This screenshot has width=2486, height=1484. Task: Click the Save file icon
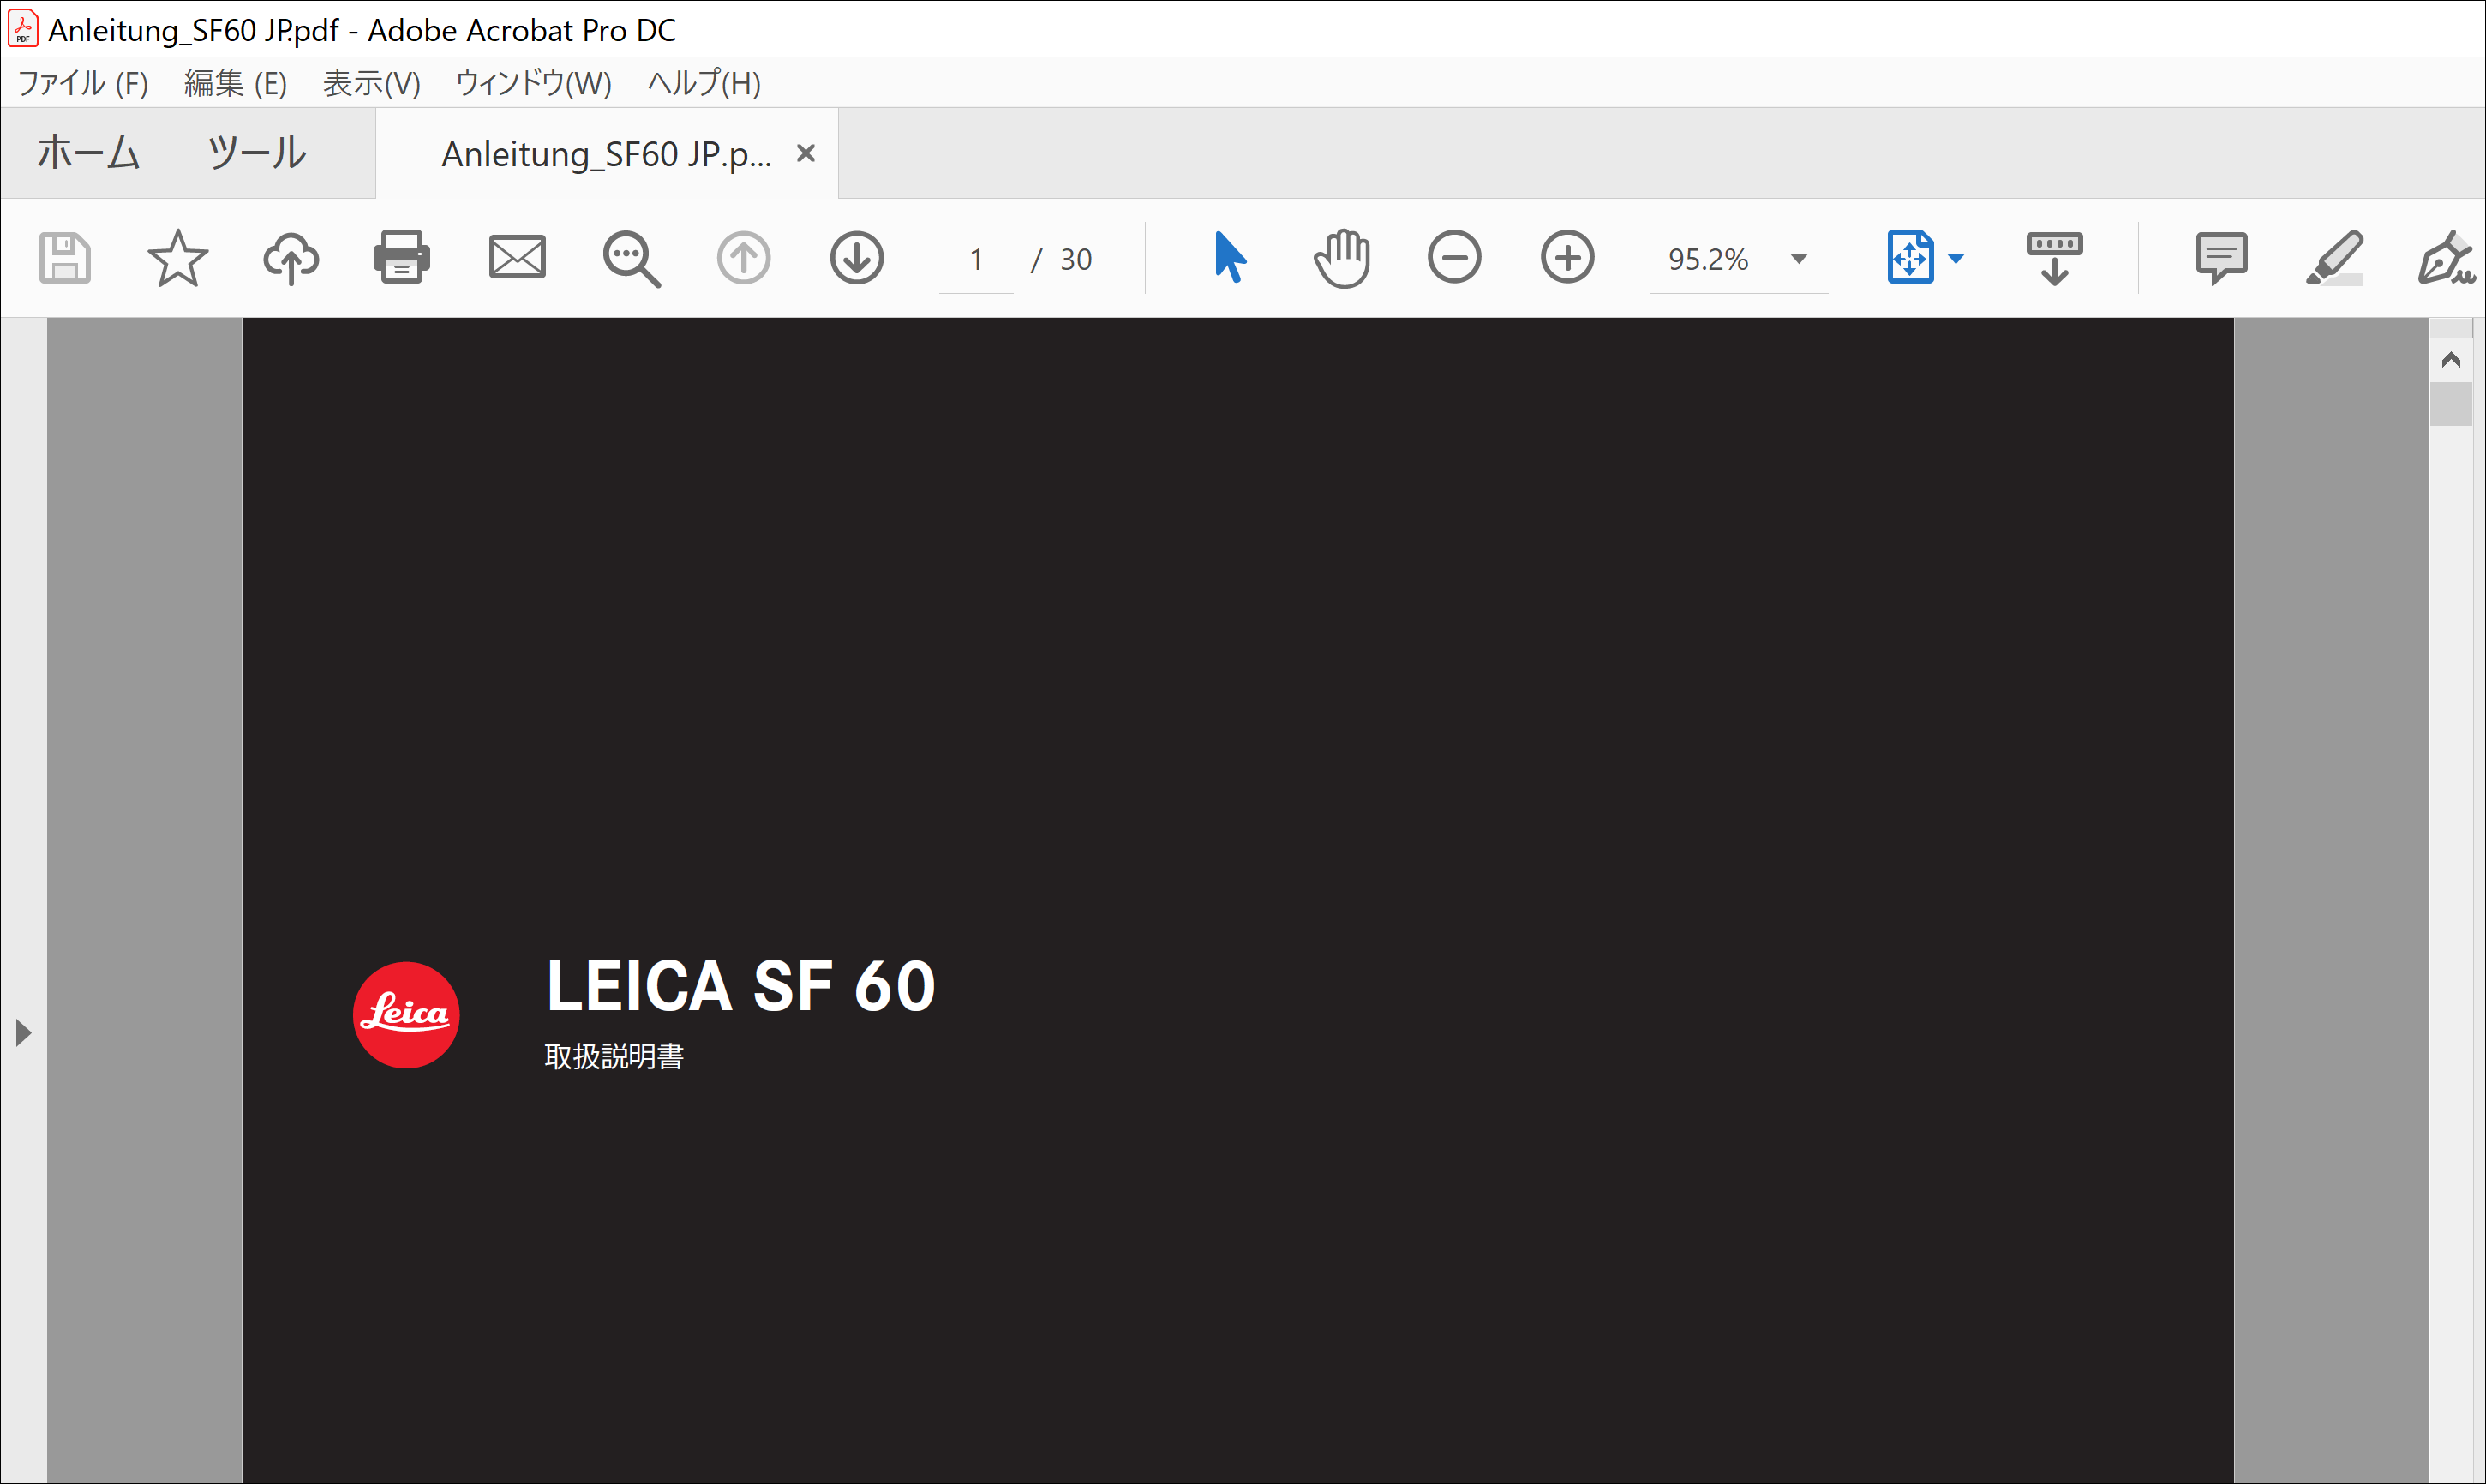pyautogui.click(x=65, y=258)
